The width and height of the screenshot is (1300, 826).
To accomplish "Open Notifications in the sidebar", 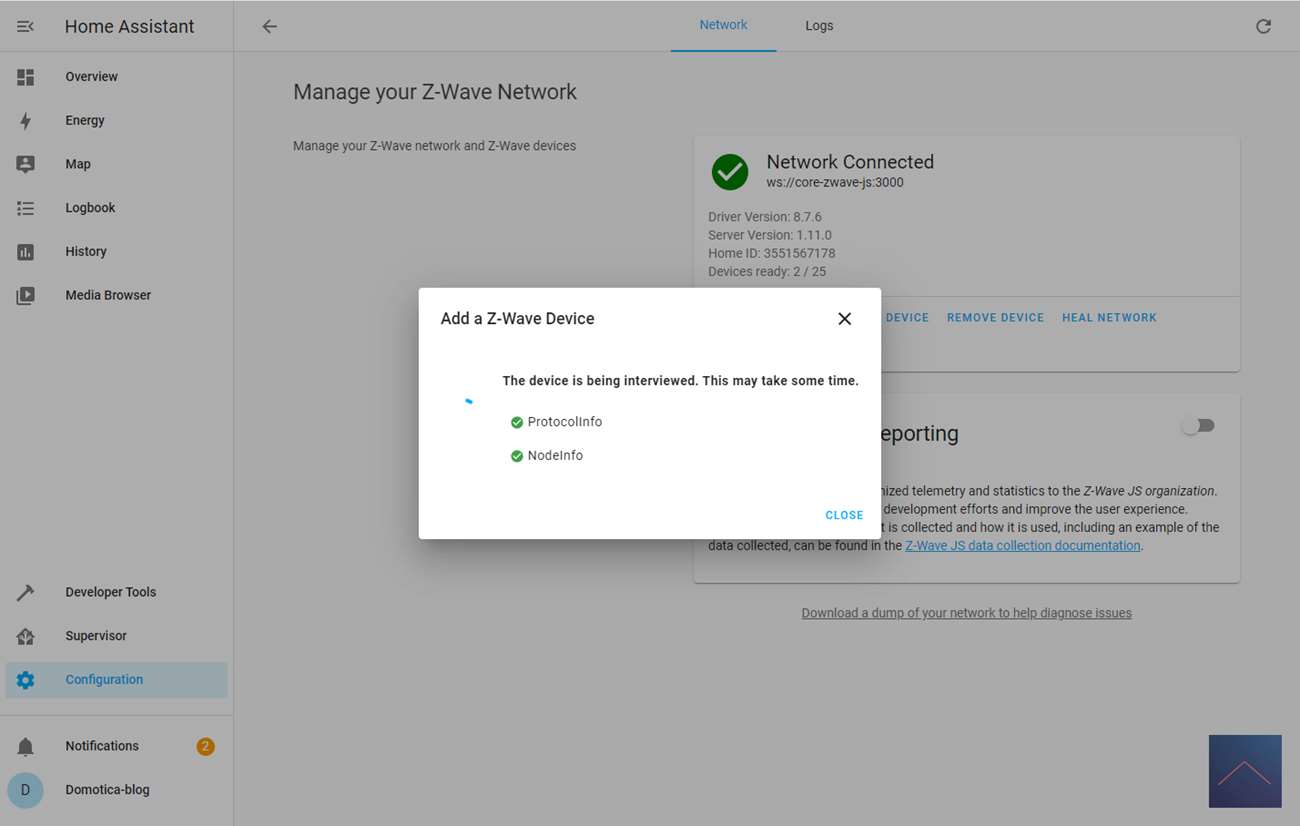I will (x=116, y=747).
